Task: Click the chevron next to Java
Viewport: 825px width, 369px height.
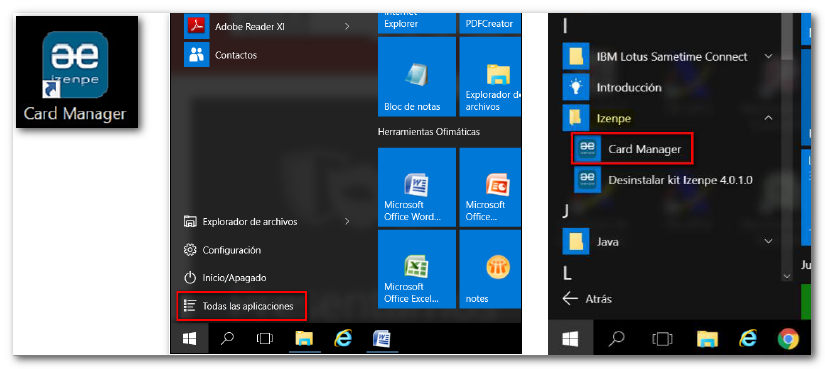Action: (768, 241)
